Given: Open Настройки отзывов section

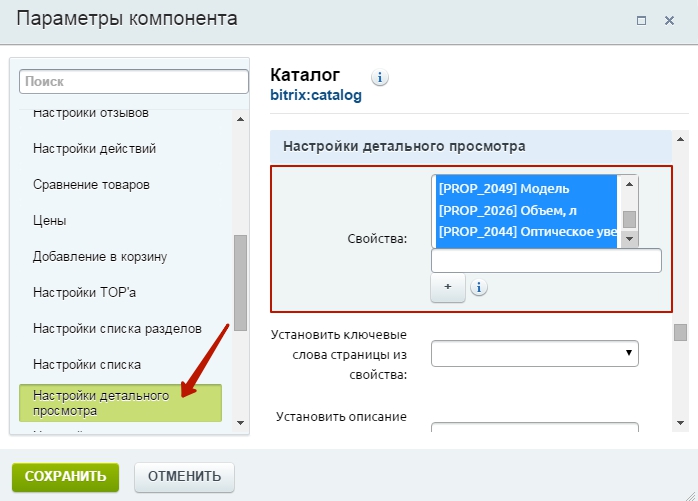Looking at the screenshot, I should 91,113.
